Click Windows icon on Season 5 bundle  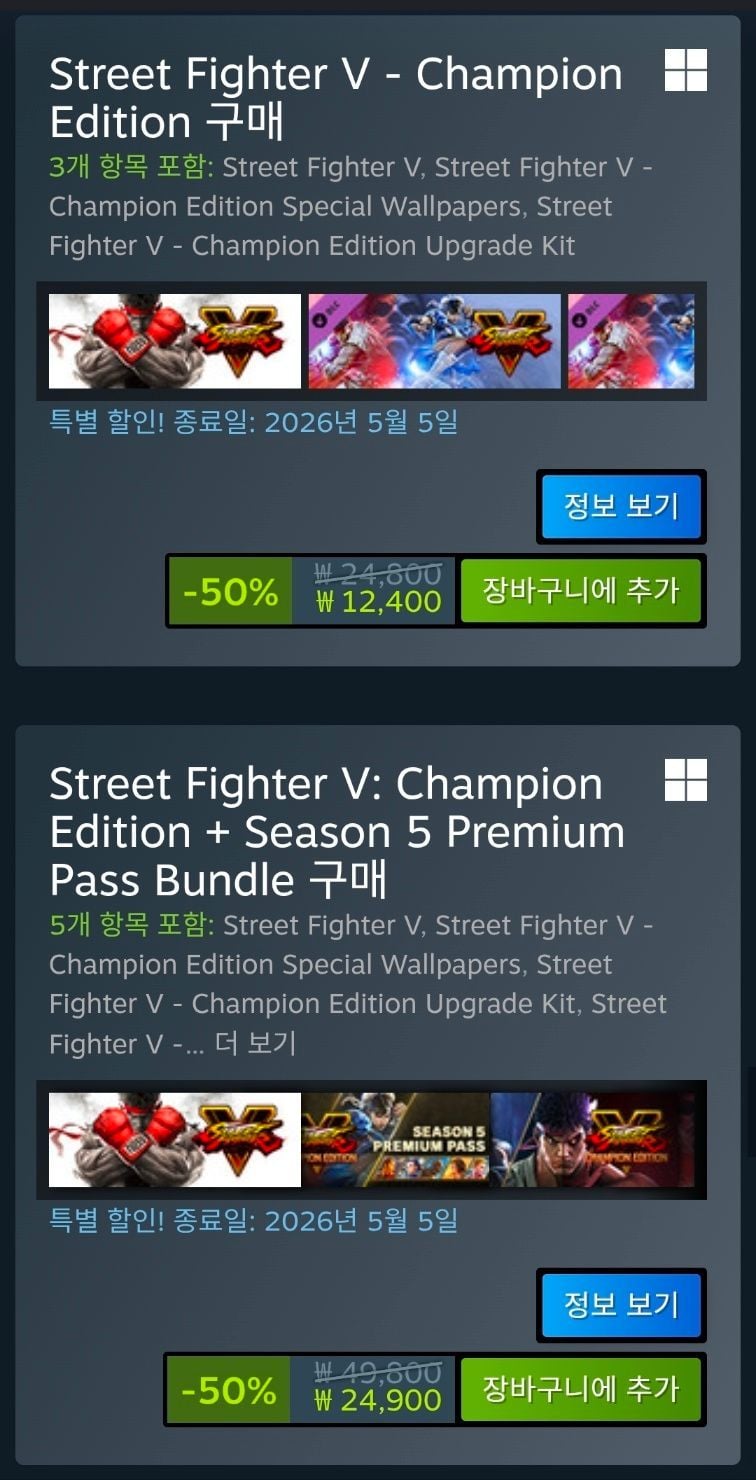point(686,780)
